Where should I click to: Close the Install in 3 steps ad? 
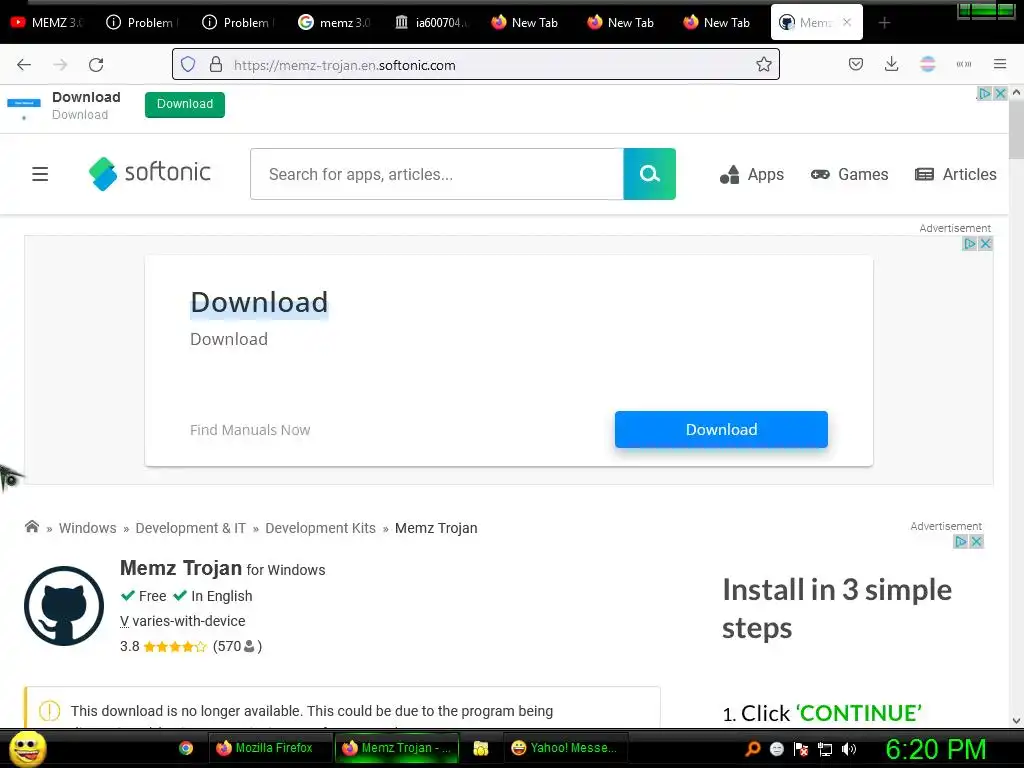976,541
